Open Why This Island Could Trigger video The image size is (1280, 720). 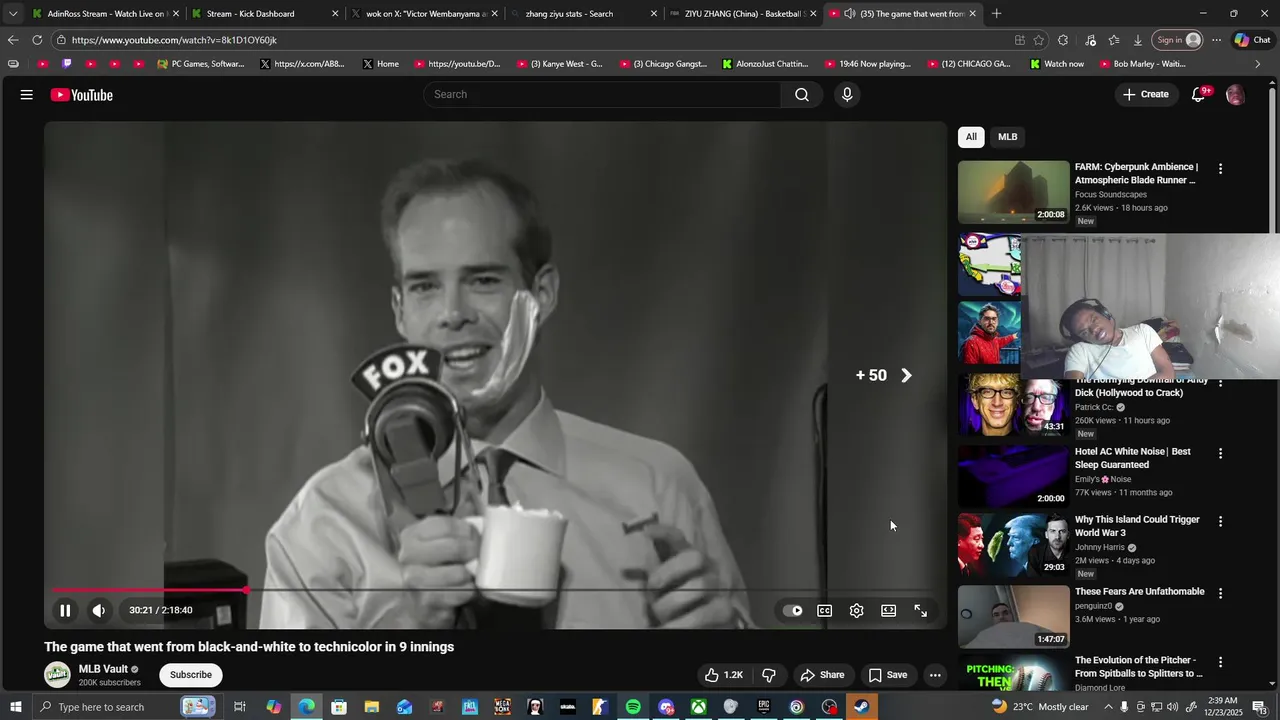pyautogui.click(x=1137, y=526)
